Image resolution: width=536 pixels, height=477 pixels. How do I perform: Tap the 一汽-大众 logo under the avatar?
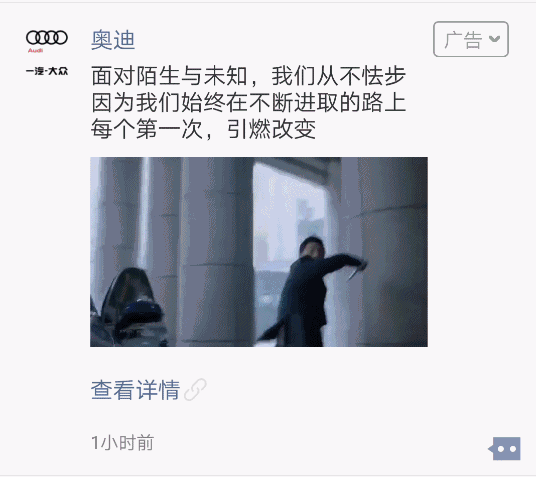click(47, 71)
